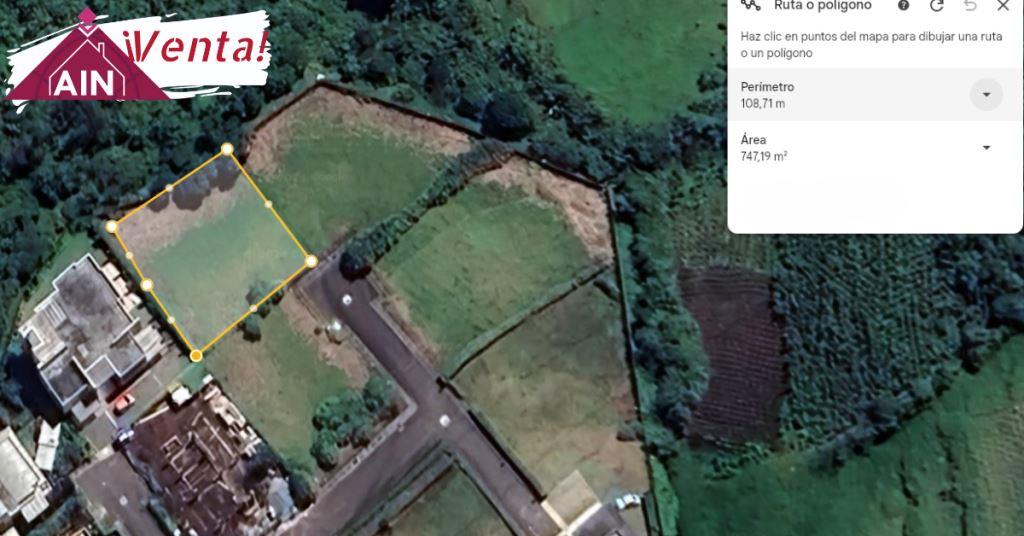Expand the Perímetro units dropdown
Viewport: 1024px width, 536px height.
[986, 95]
